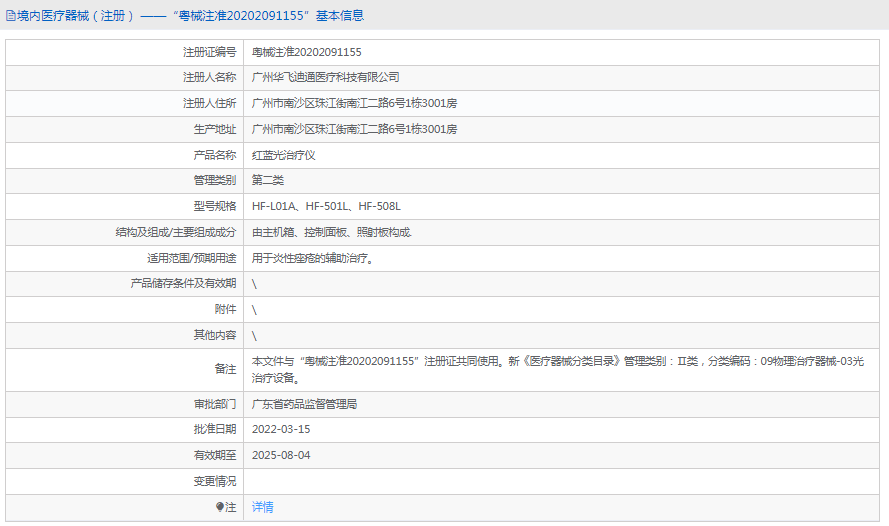Select the registrant name 广州华飞迪通医疗科技有限公司

[x=325, y=77]
